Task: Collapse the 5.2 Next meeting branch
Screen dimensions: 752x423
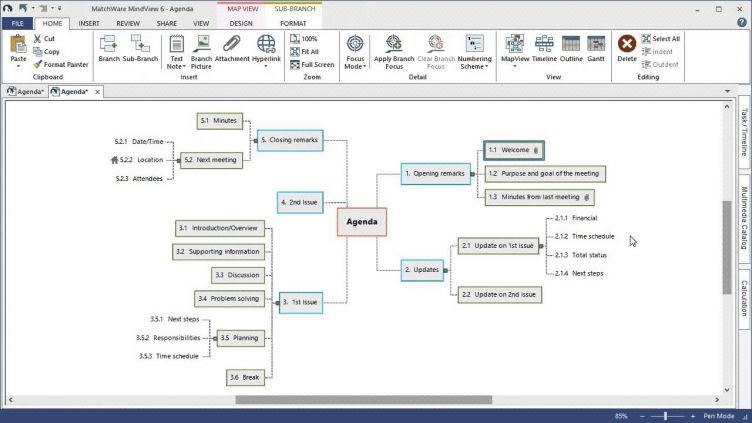Action: [x=178, y=160]
